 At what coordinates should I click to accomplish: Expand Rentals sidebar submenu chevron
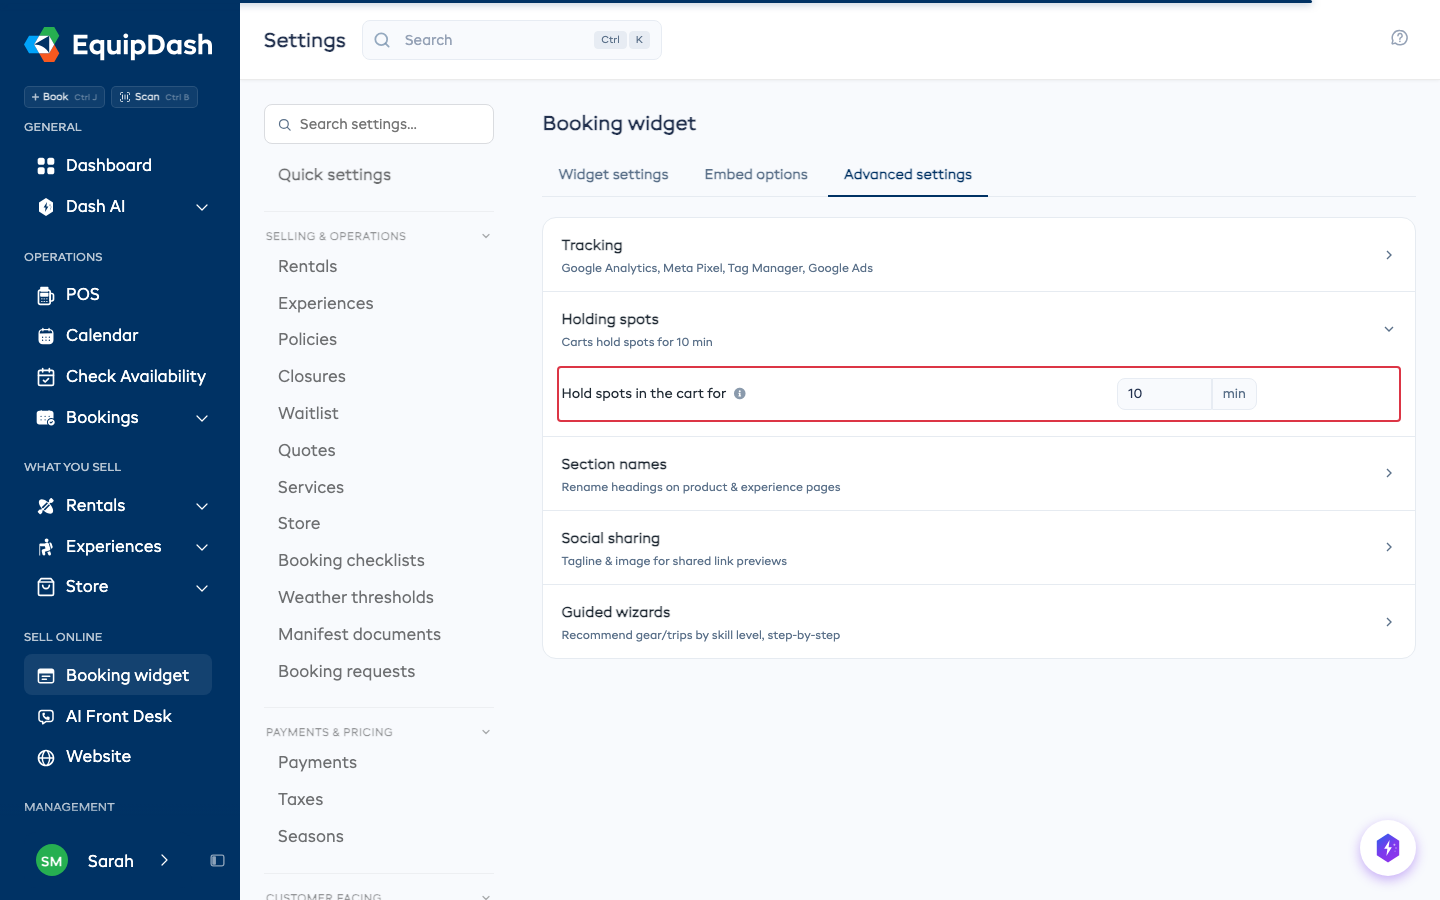(202, 506)
